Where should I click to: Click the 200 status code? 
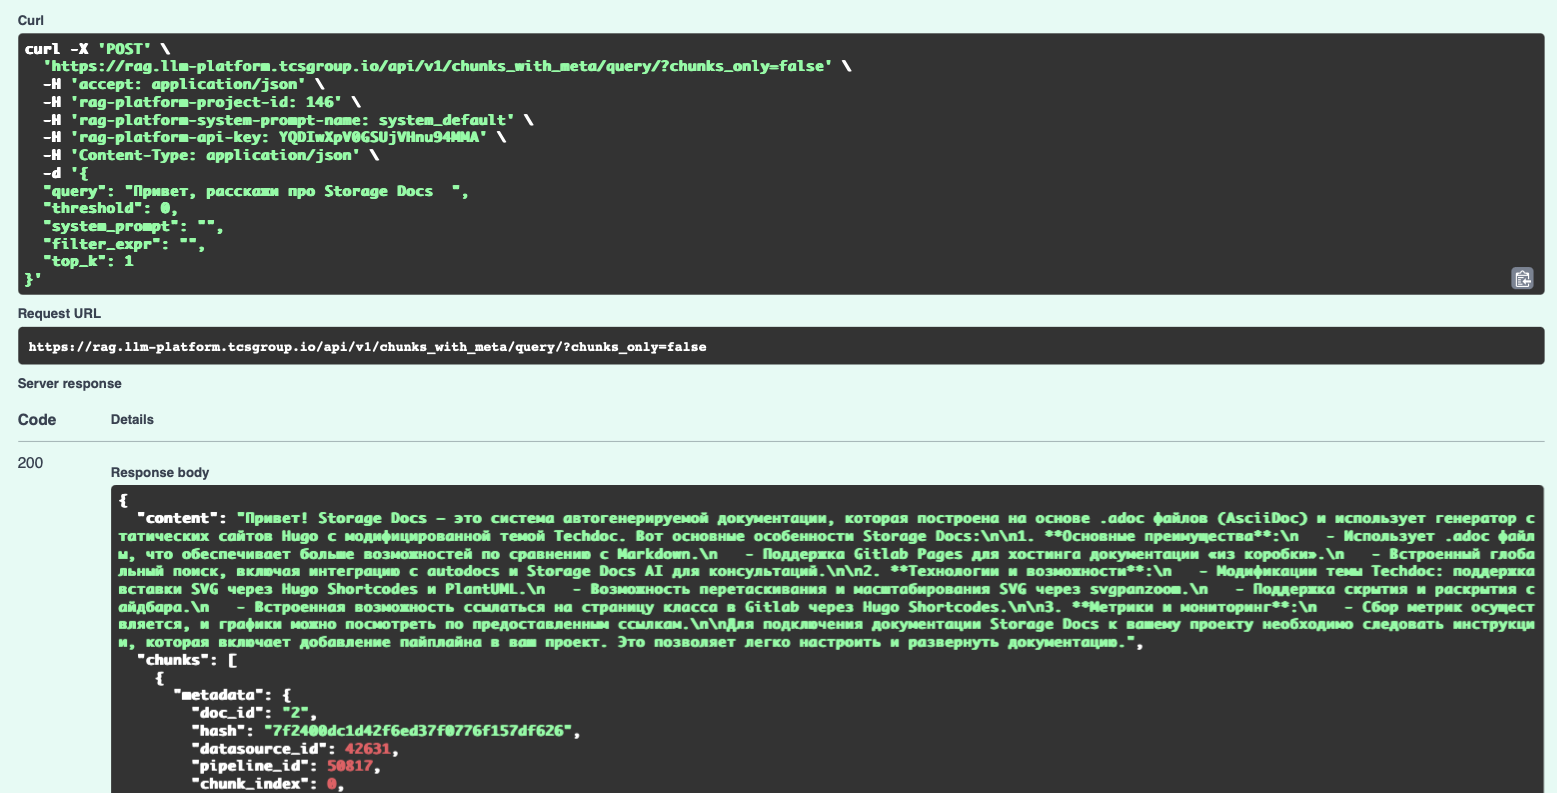pos(31,463)
